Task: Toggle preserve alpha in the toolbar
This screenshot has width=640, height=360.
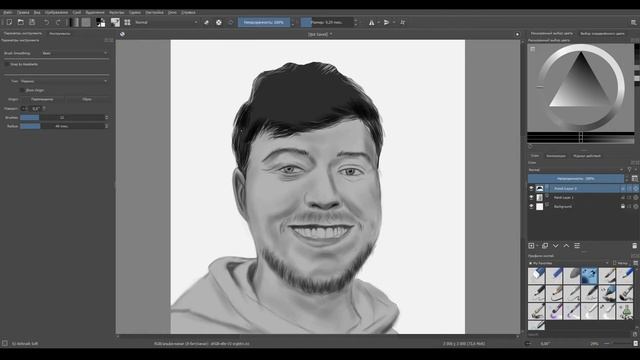Action: [219, 22]
